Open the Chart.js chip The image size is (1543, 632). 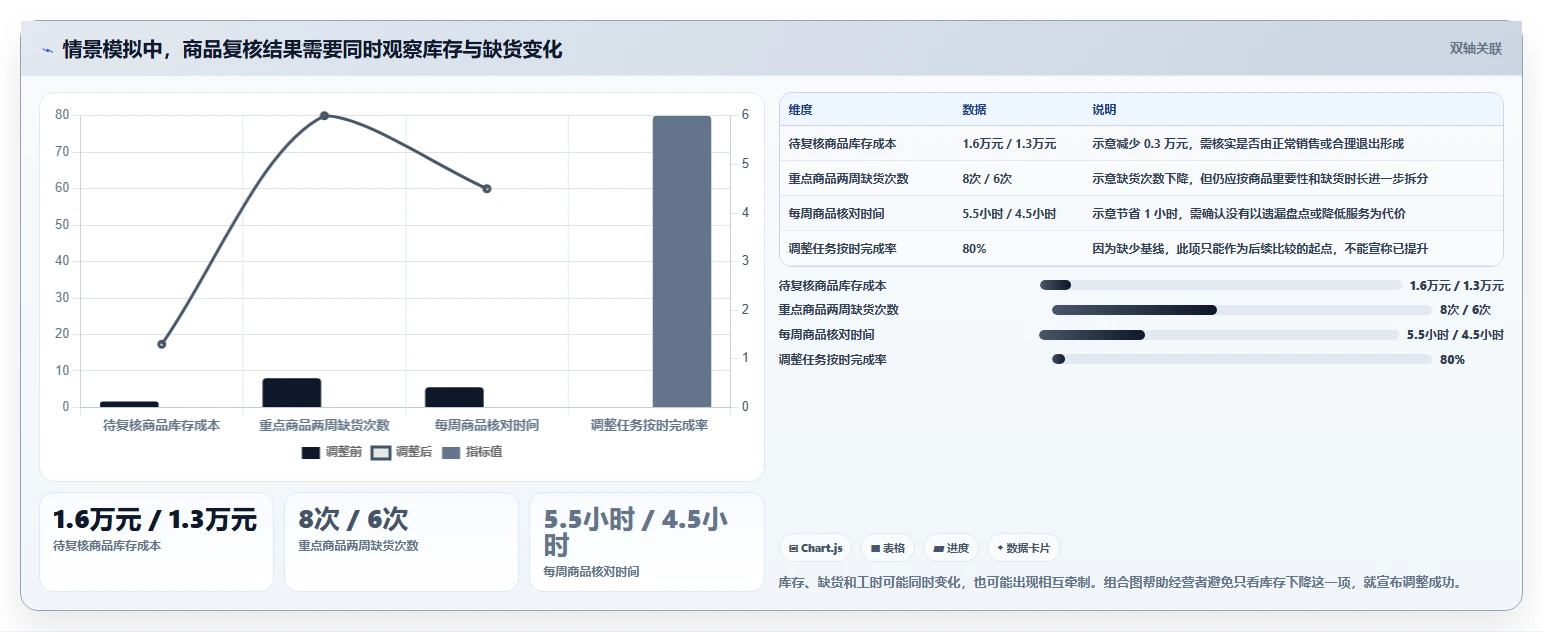[x=816, y=548]
